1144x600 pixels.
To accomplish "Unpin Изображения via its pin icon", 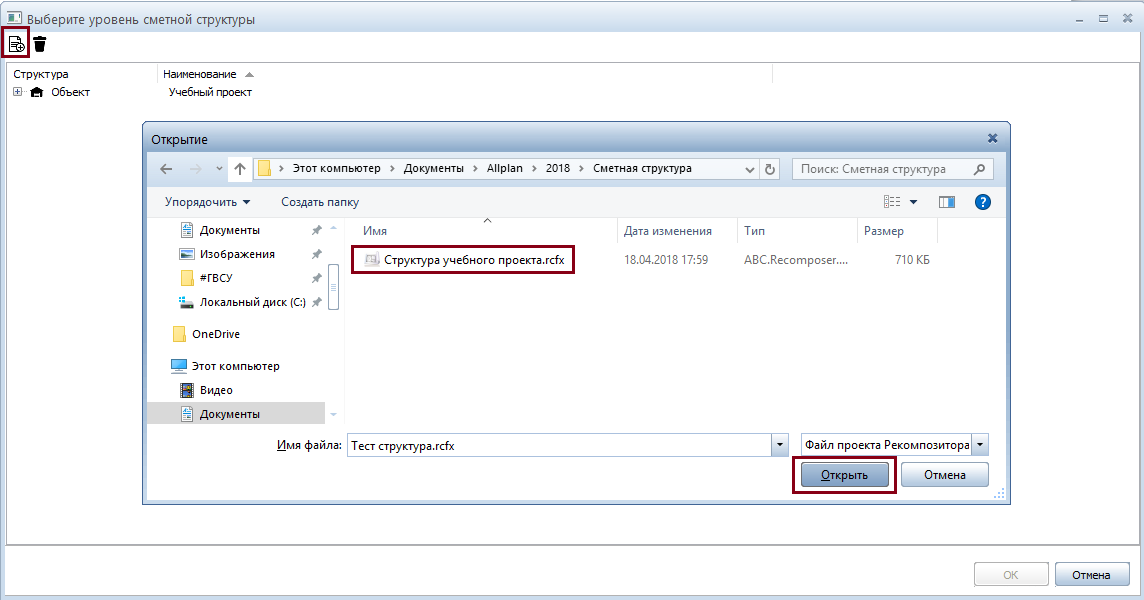I will click(x=317, y=254).
